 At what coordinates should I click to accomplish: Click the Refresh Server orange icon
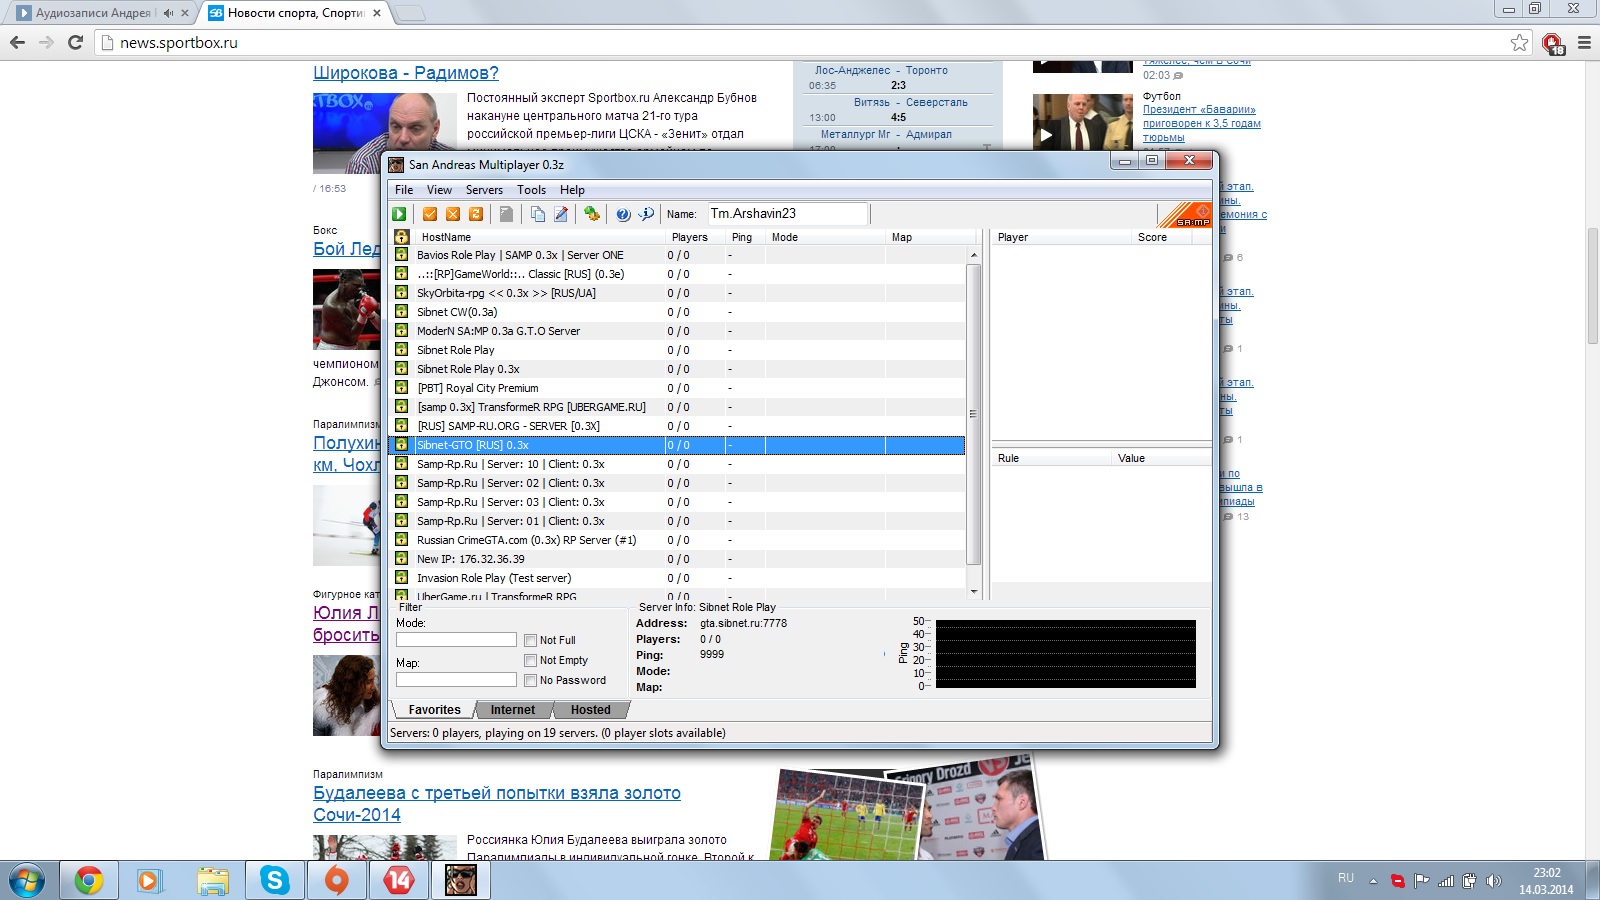pos(476,214)
